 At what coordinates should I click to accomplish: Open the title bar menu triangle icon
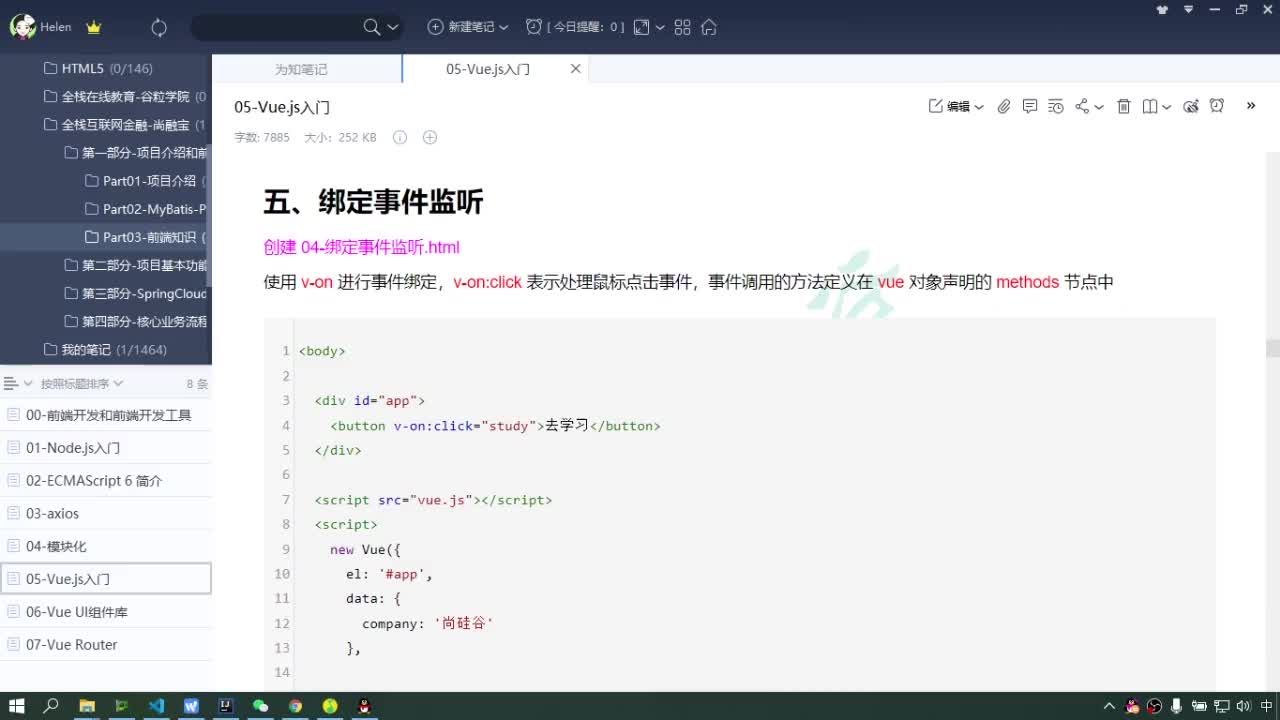pyautogui.click(x=1189, y=9)
